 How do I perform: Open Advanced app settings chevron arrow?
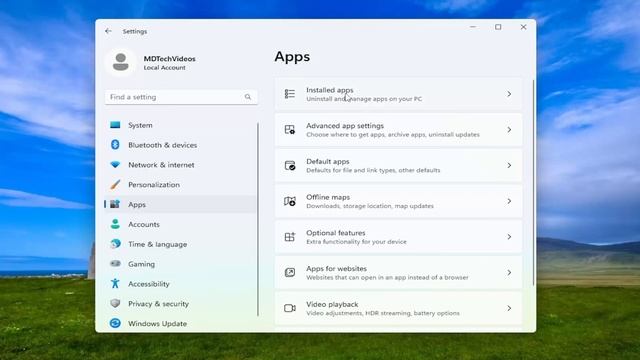point(509,130)
